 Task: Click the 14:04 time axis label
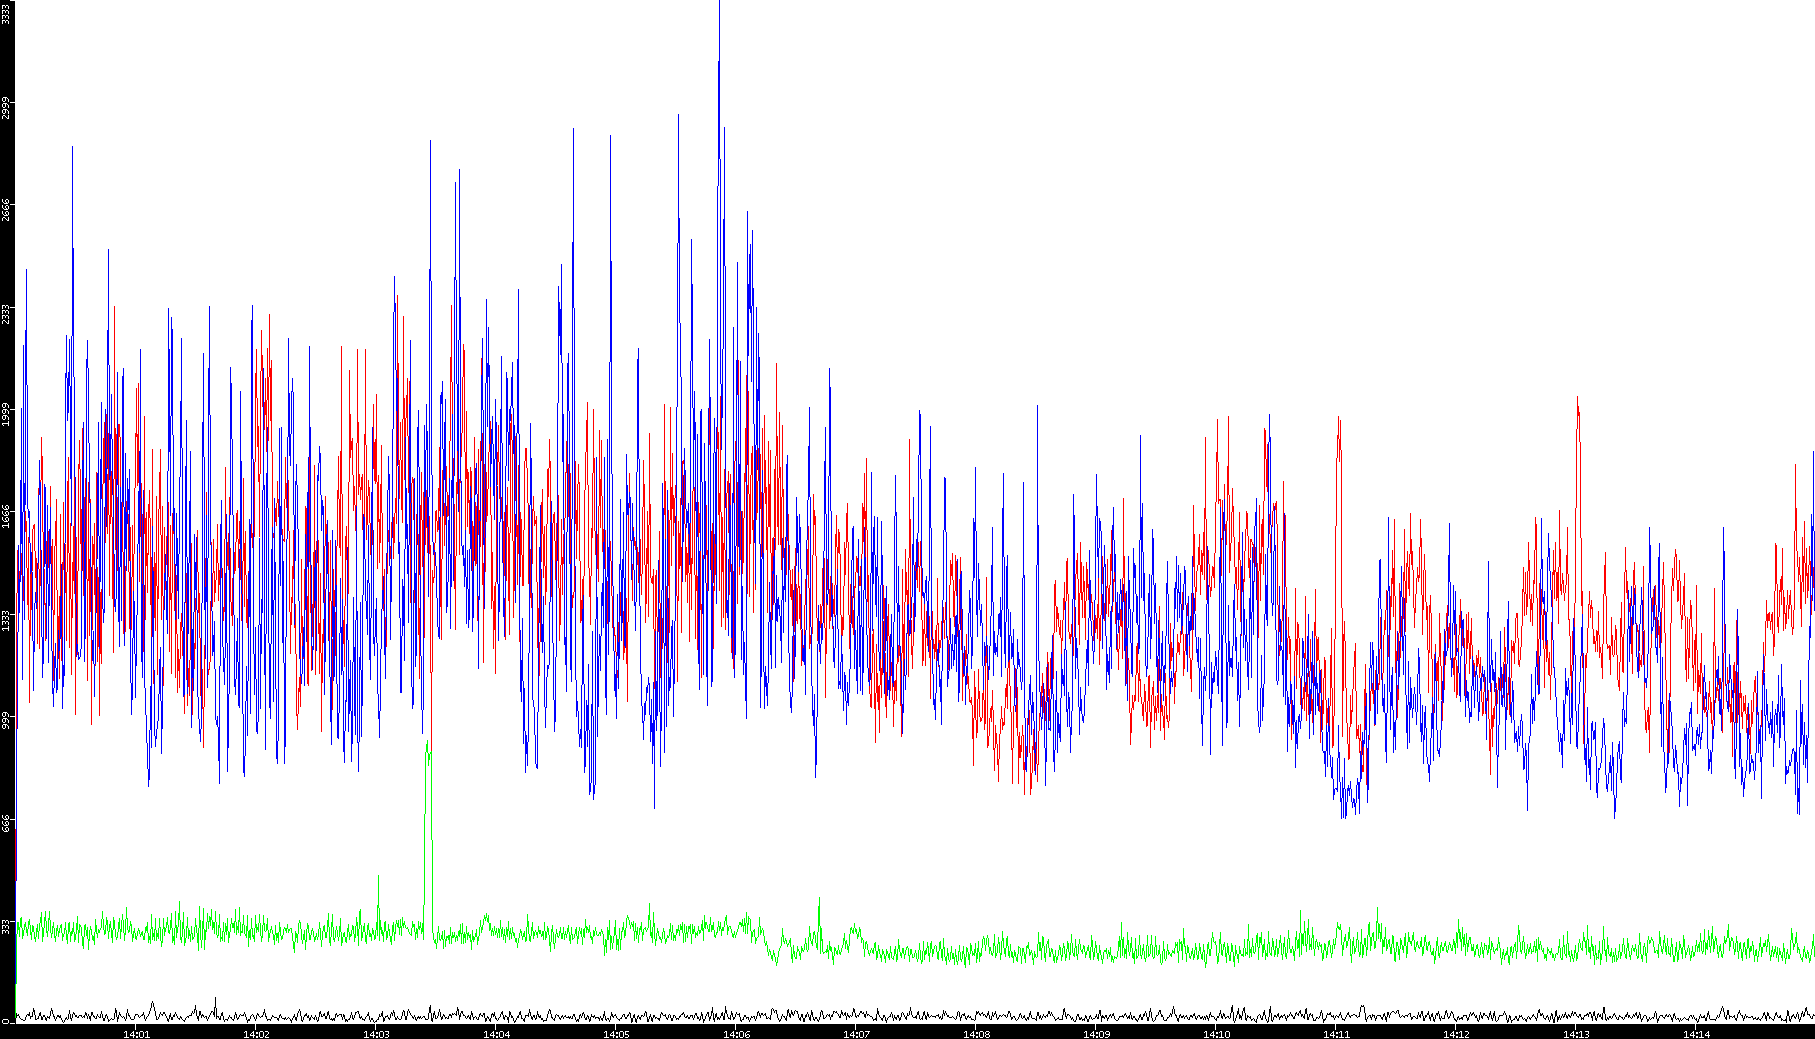(x=496, y=1034)
